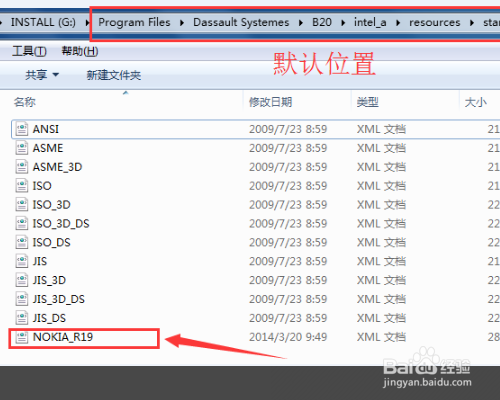Click XML 文档 type in ISO_3D_DS row
500x400 pixels.
click(381, 224)
